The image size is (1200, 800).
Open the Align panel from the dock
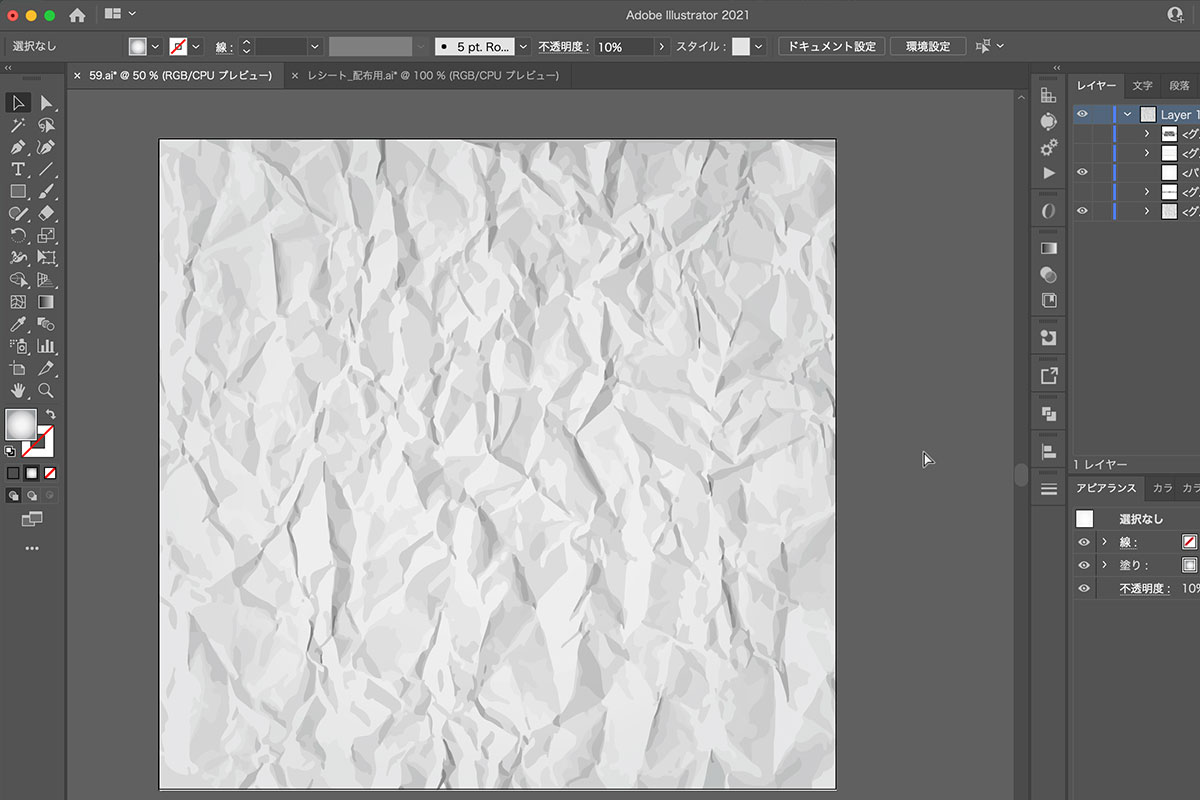[1048, 451]
